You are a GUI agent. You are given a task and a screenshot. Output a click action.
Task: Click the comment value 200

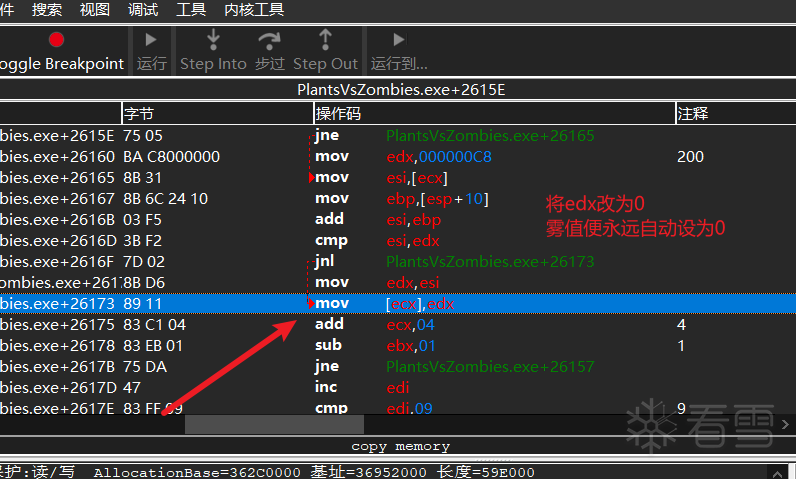pyautogui.click(x=690, y=156)
